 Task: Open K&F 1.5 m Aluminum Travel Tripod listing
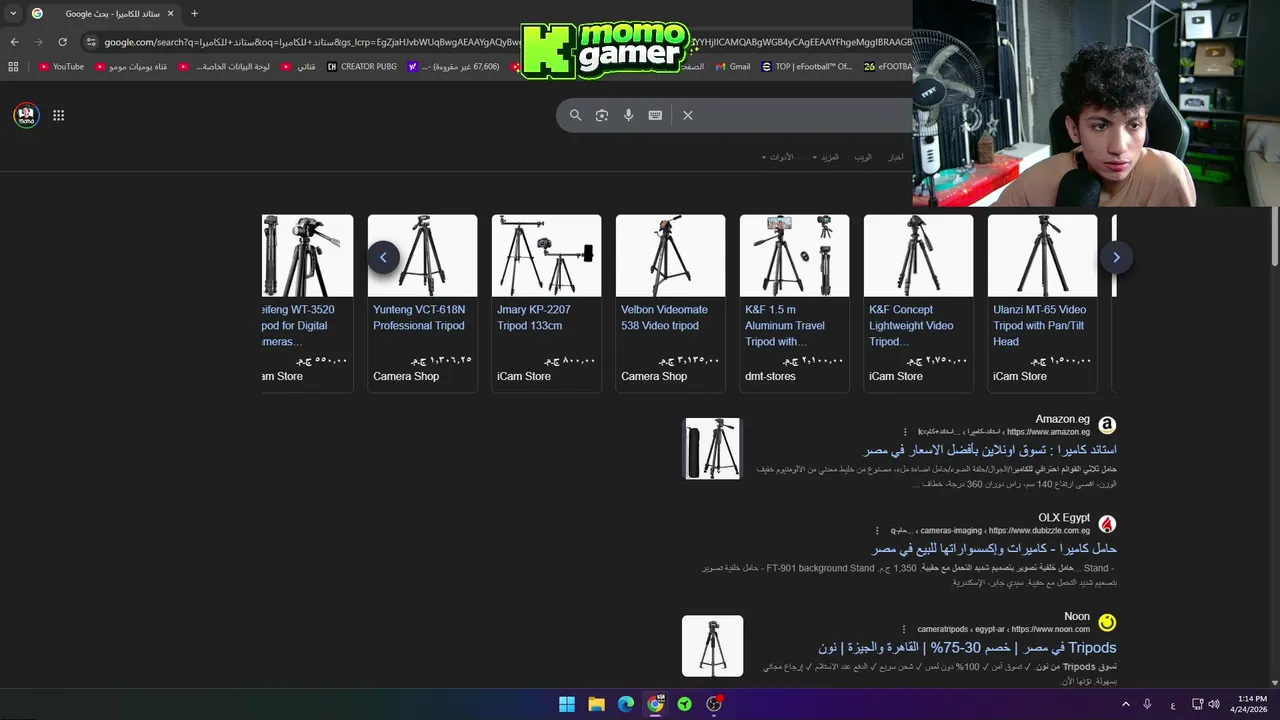pyautogui.click(x=785, y=326)
